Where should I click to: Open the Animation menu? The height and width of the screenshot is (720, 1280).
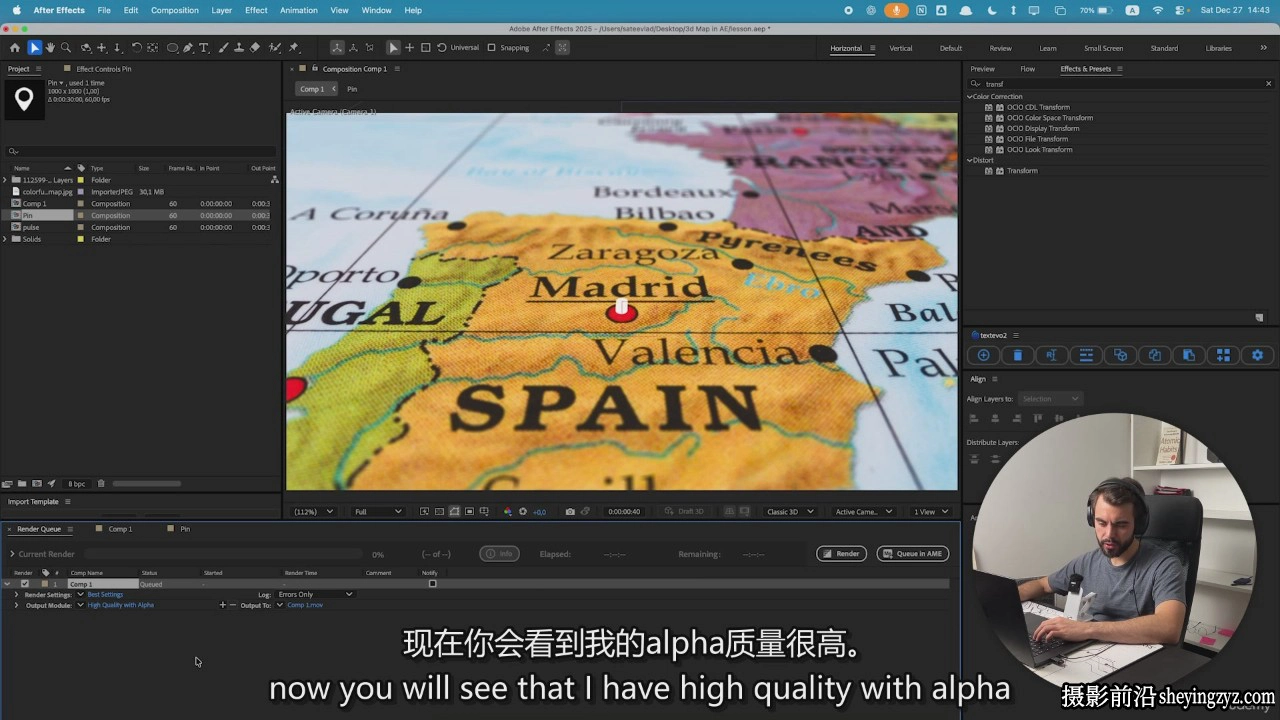tap(298, 10)
